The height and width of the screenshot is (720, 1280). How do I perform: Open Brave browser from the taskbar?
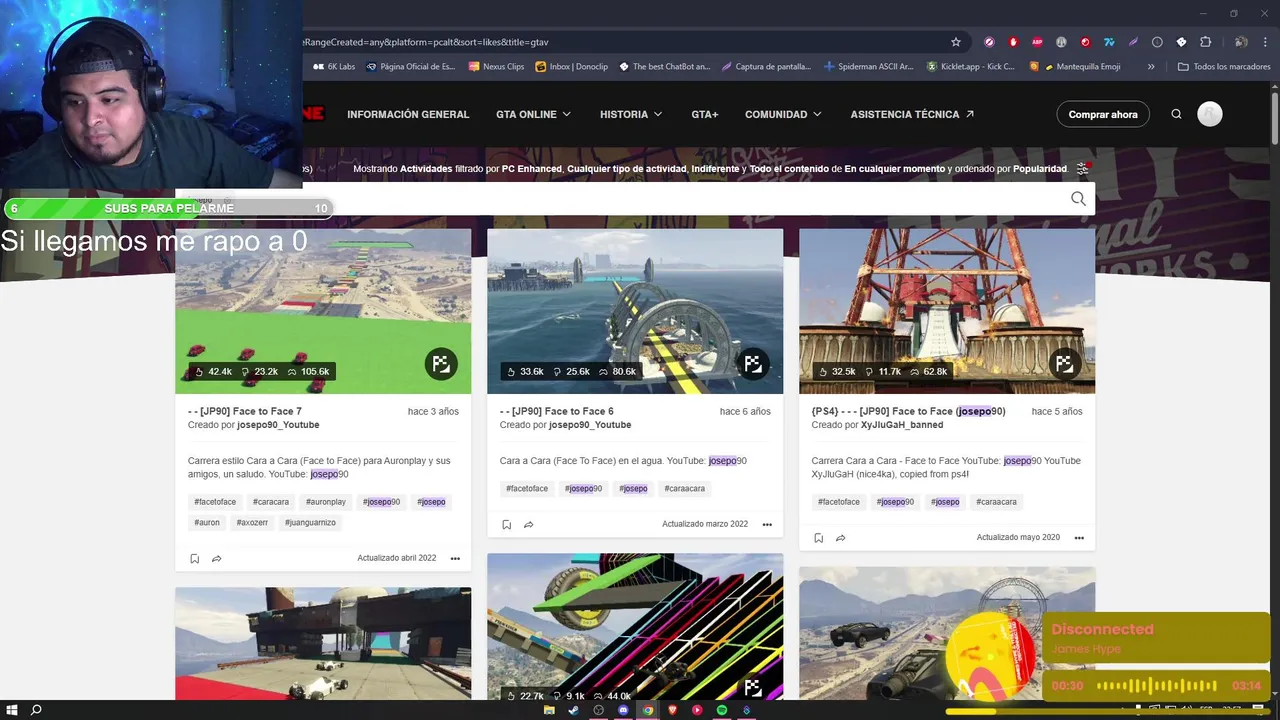pyautogui.click(x=672, y=710)
